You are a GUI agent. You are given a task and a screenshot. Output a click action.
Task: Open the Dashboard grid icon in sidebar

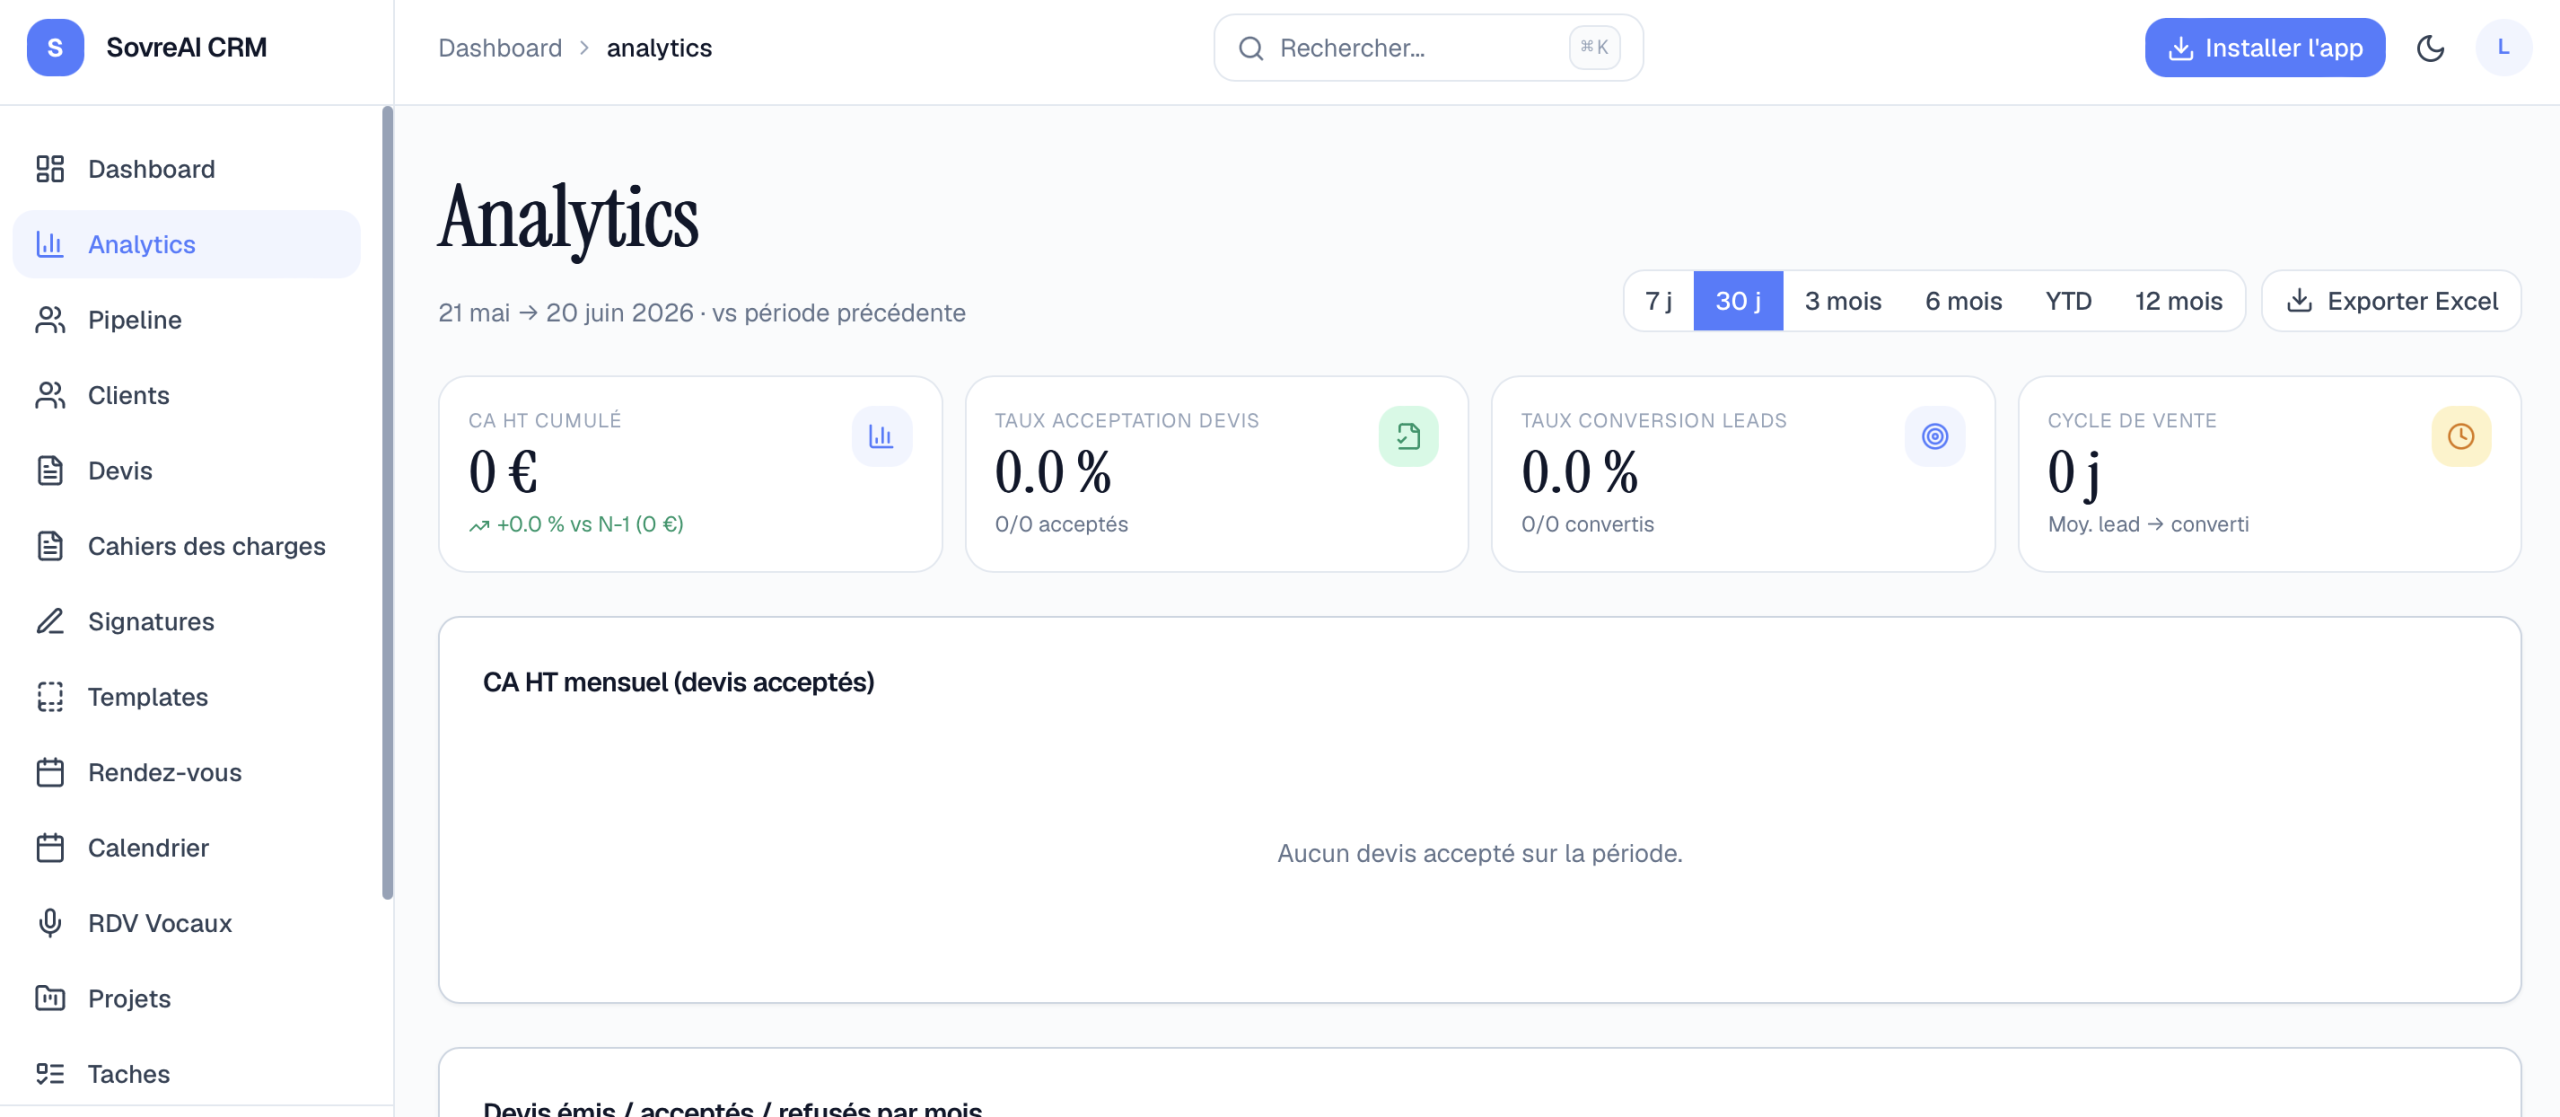[x=50, y=169]
